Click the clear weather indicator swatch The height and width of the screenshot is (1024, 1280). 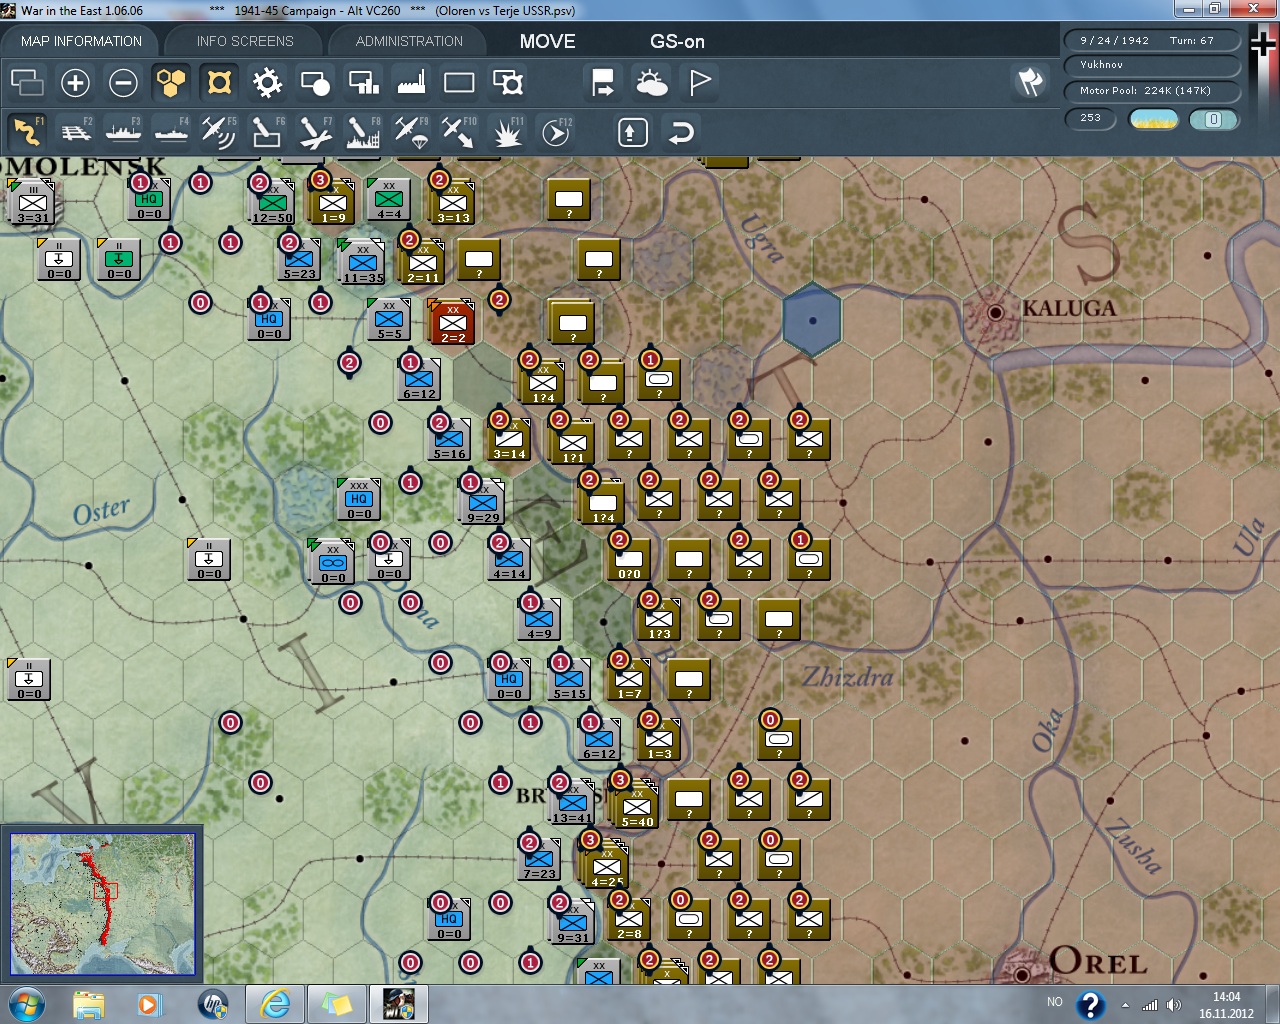[1153, 119]
